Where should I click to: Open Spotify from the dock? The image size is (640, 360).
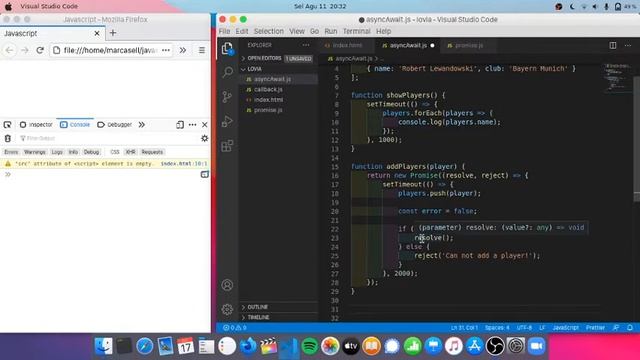(x=309, y=347)
